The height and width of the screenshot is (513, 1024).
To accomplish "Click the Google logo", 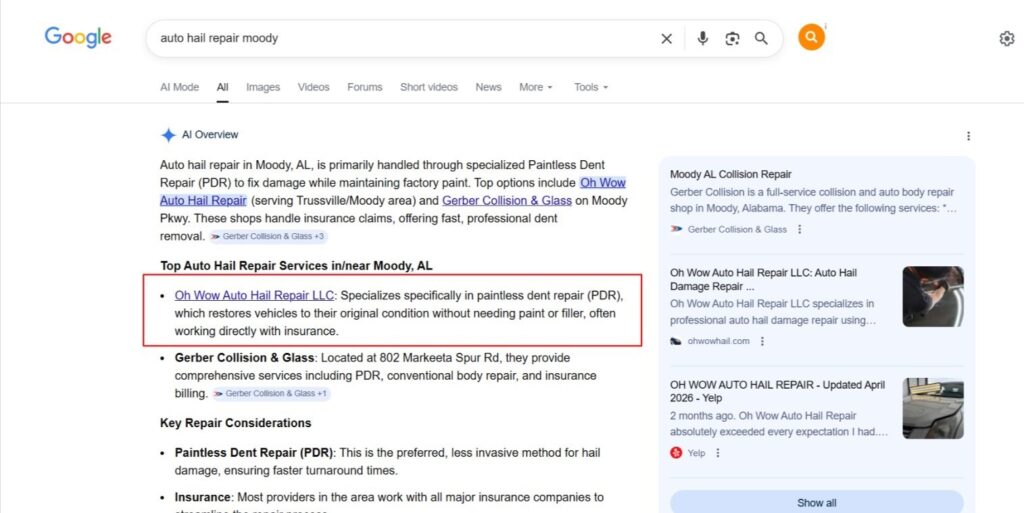I will [x=78, y=38].
